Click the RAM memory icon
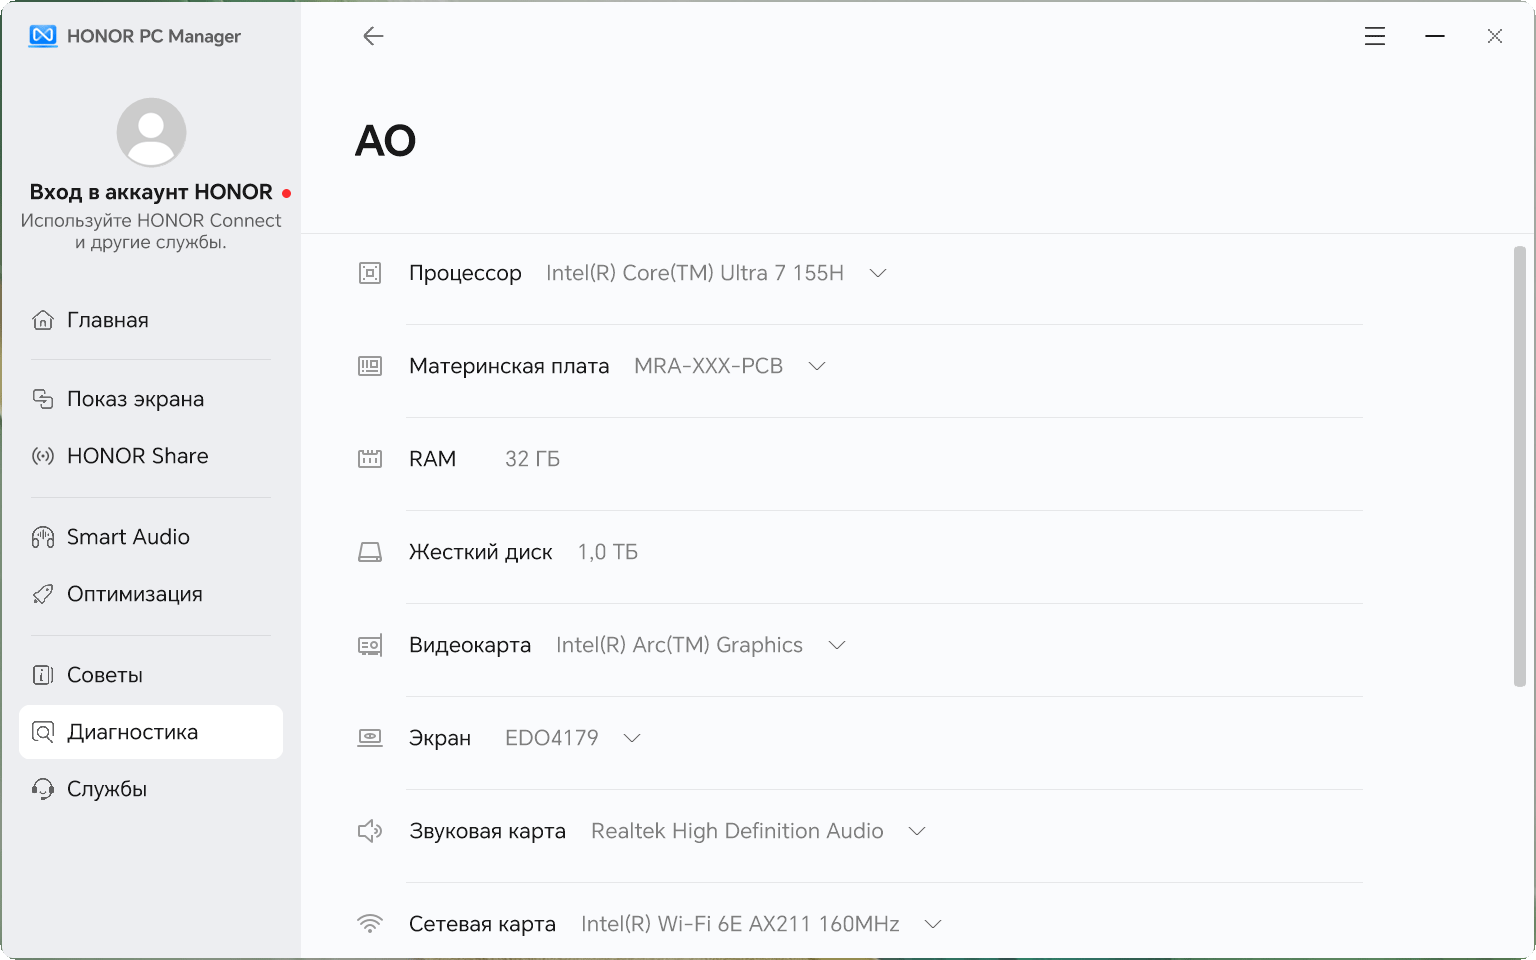The image size is (1536, 960). pyautogui.click(x=370, y=459)
